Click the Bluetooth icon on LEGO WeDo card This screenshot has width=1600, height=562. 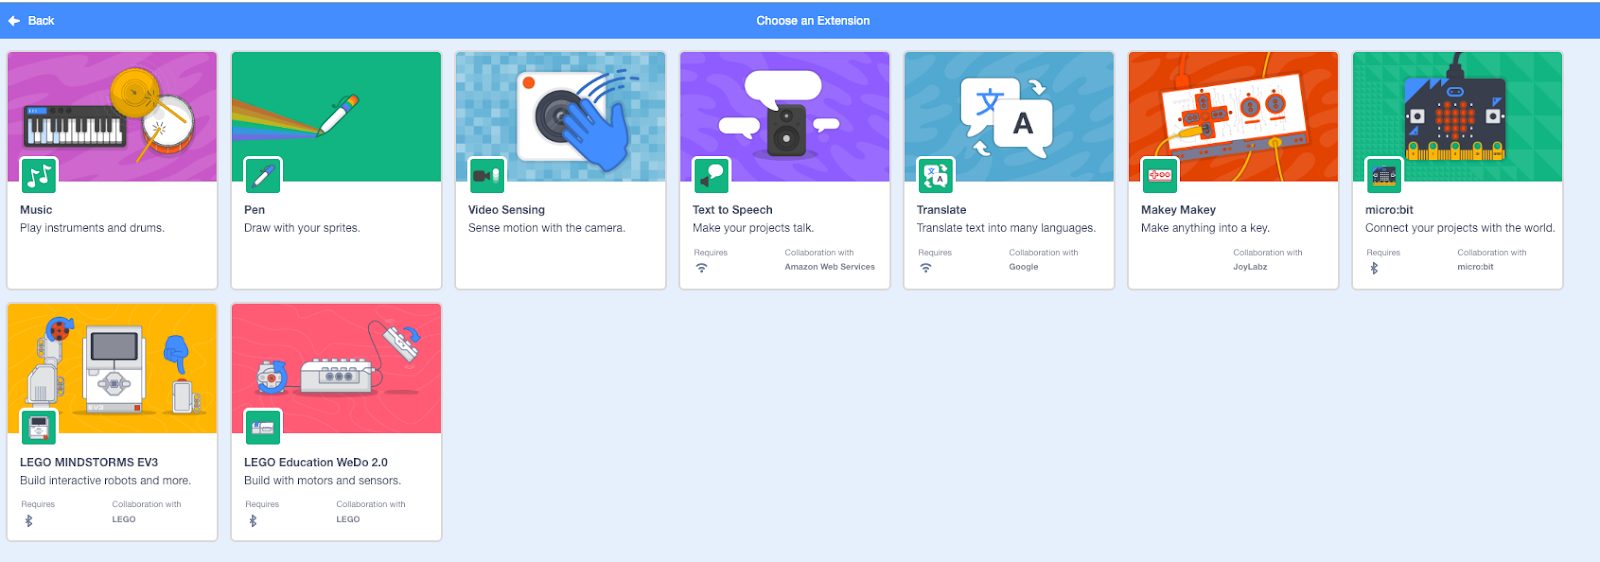[x=252, y=520]
